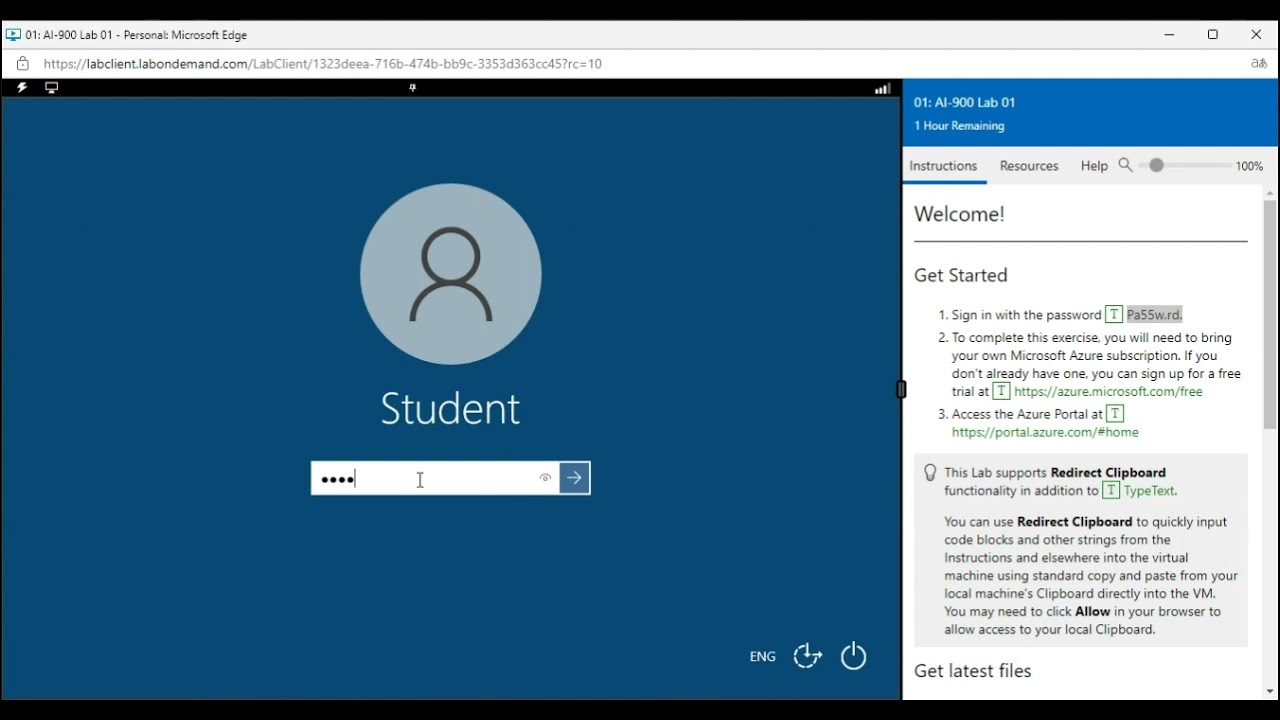Open the https://azure.microsoft.com/free link

[x=1108, y=392]
